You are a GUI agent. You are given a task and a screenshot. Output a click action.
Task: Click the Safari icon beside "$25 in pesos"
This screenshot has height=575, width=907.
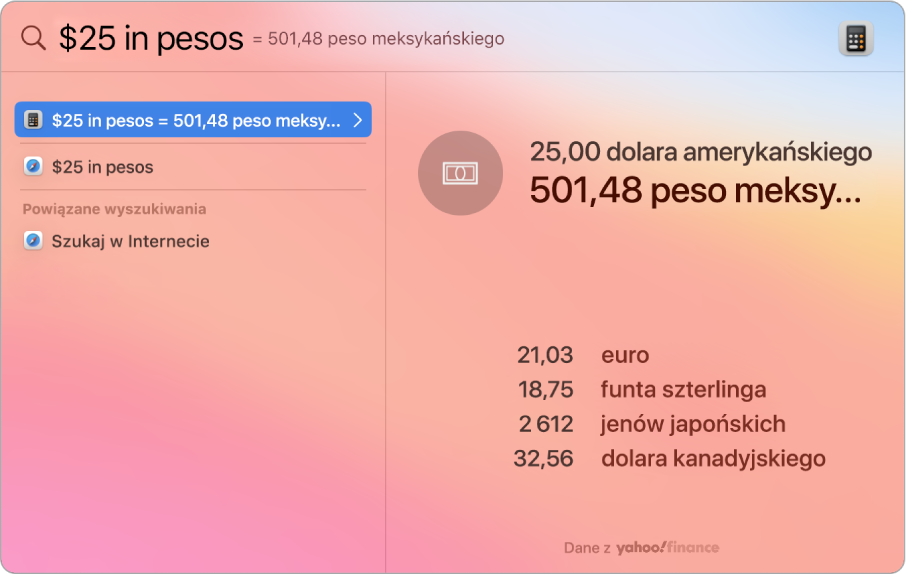(33, 167)
